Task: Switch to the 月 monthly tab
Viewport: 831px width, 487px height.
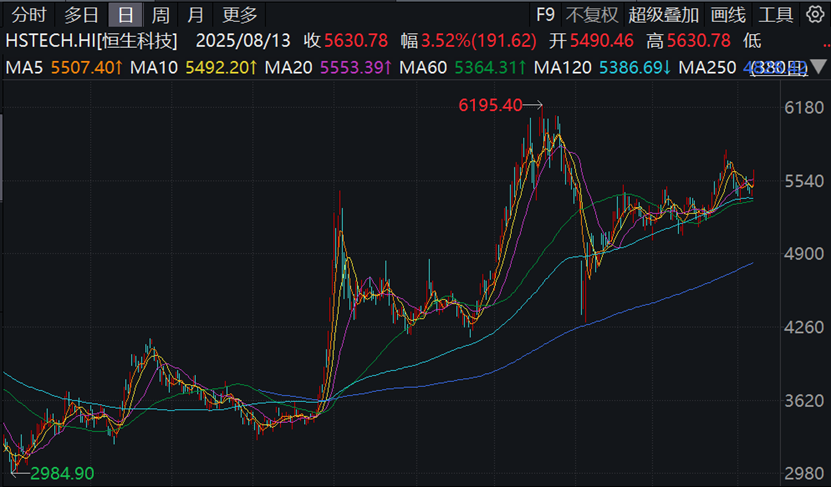Action: click(x=196, y=14)
